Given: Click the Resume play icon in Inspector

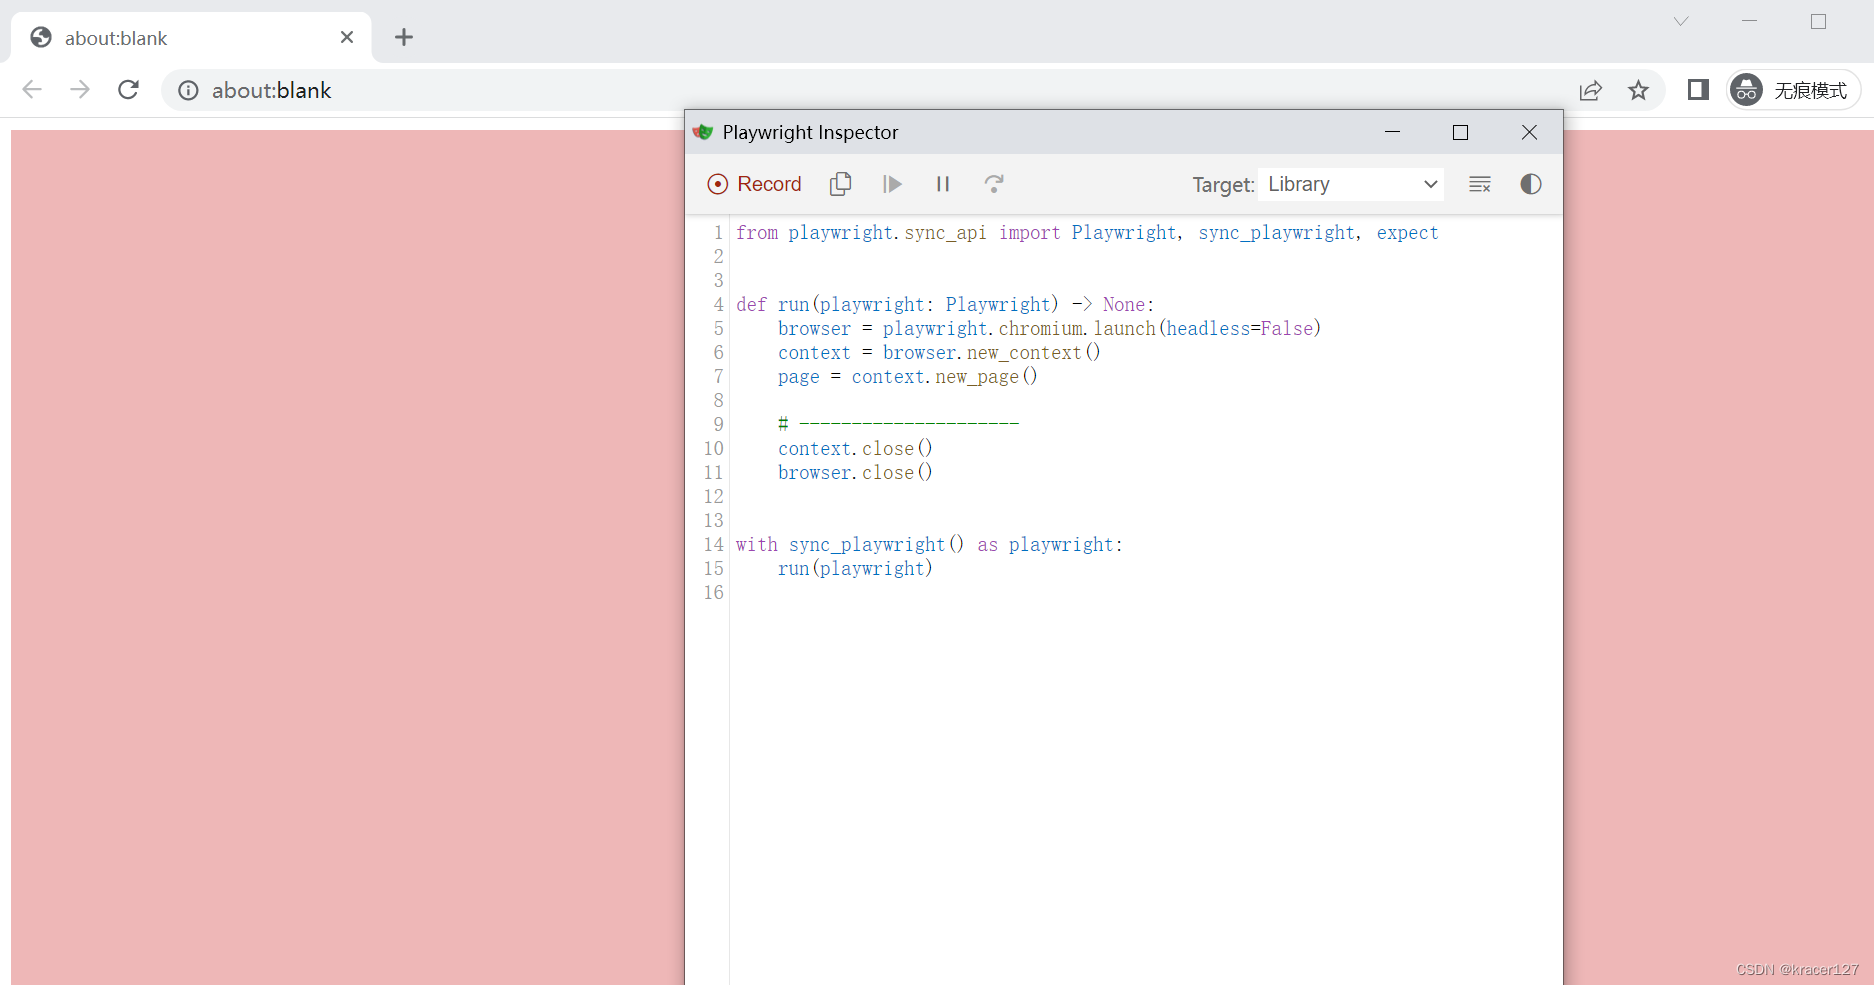Looking at the screenshot, I should pos(892,184).
